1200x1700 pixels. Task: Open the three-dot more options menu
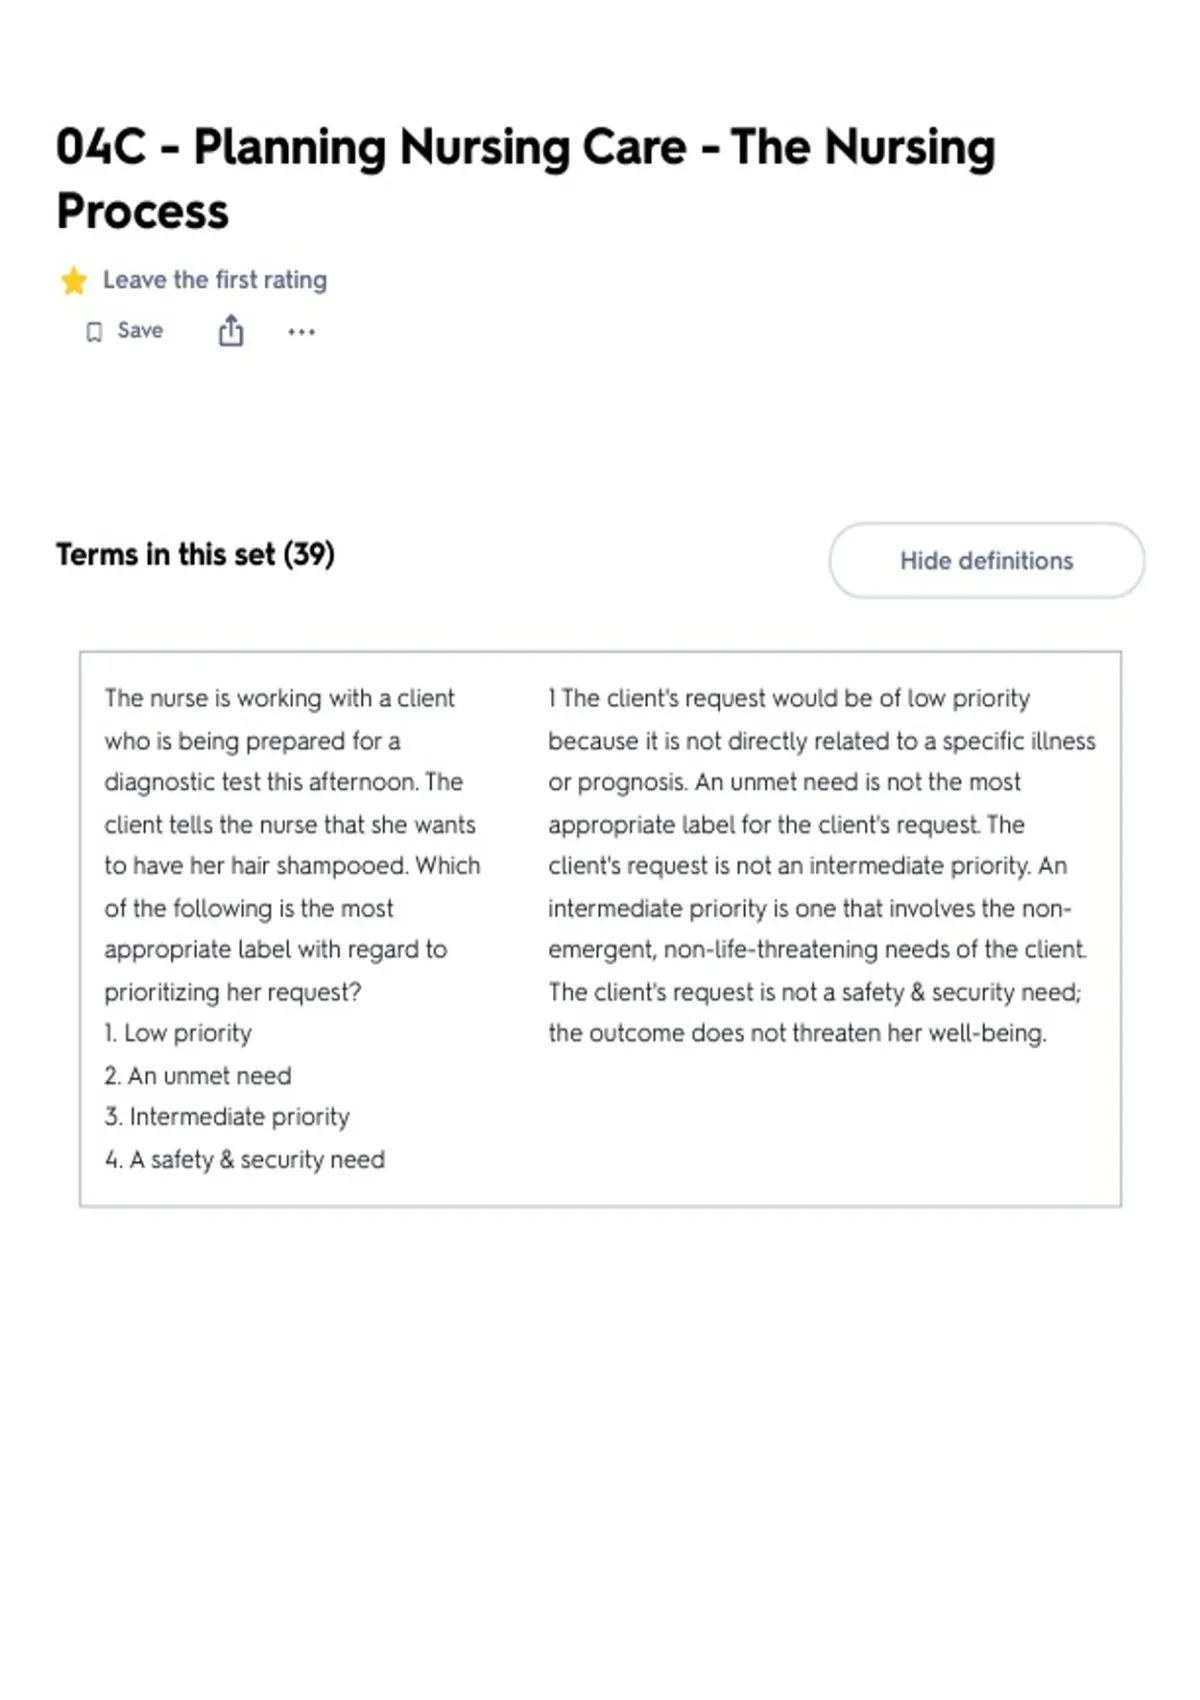301,332
